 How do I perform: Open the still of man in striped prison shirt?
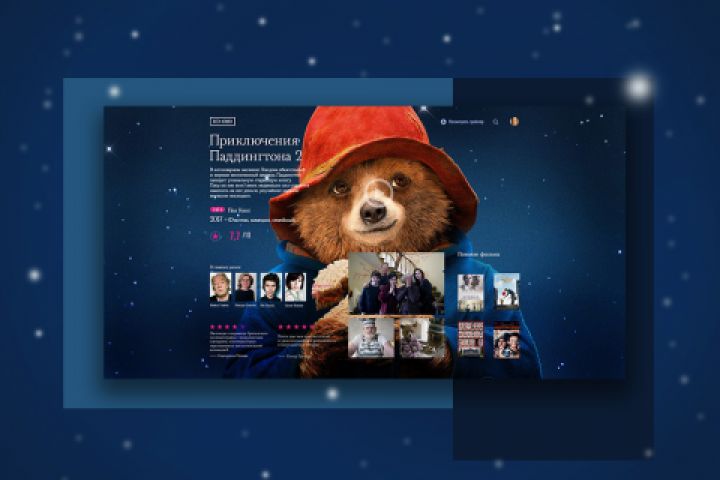click(371, 338)
